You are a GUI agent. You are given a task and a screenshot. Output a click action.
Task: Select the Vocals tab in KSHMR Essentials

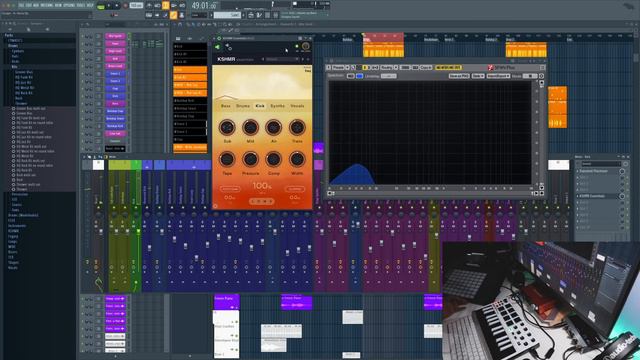click(x=297, y=106)
